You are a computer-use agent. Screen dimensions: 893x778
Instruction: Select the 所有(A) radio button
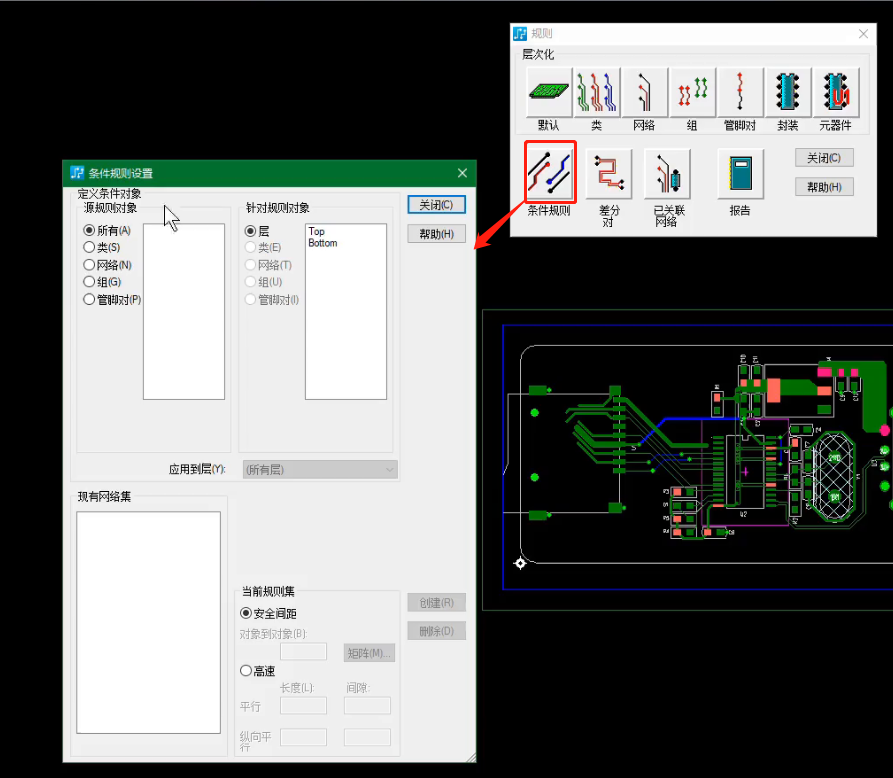pyautogui.click(x=89, y=230)
